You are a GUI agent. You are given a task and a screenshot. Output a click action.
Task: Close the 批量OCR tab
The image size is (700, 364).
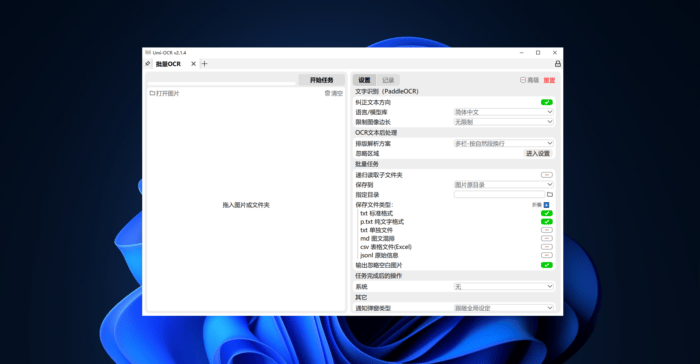[193, 64]
